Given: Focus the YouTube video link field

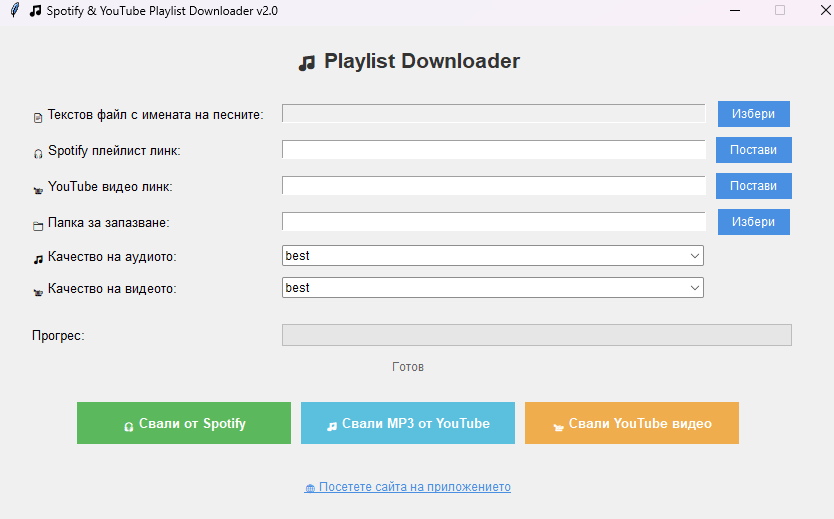Looking at the screenshot, I should tap(494, 186).
